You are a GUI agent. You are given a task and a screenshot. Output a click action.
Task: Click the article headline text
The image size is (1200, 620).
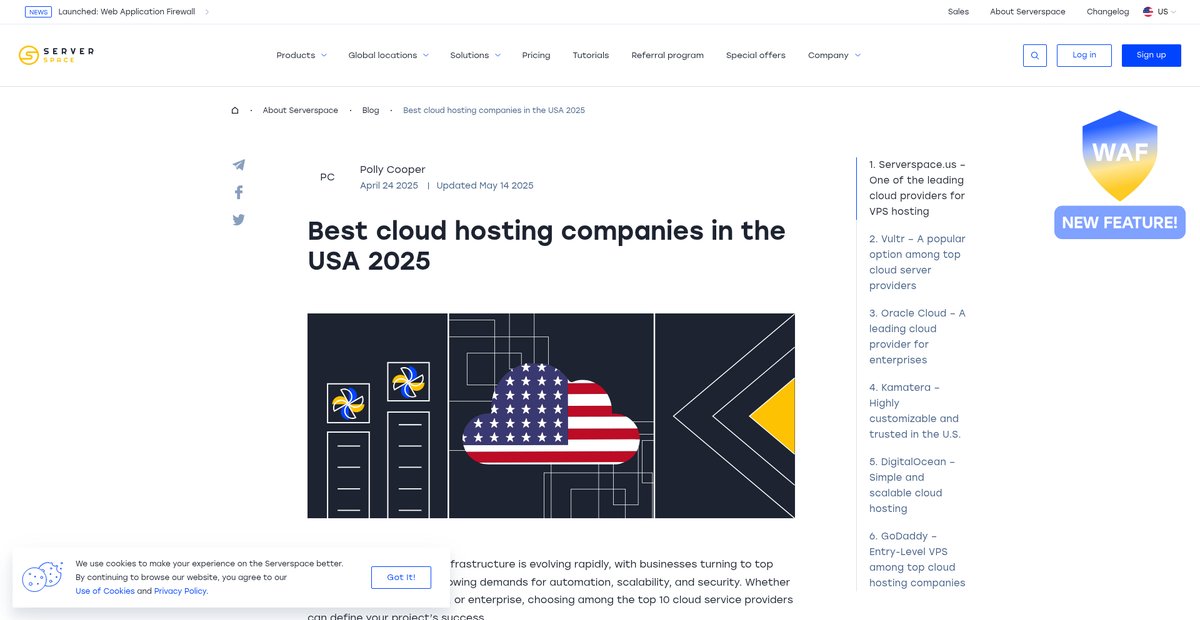point(547,245)
